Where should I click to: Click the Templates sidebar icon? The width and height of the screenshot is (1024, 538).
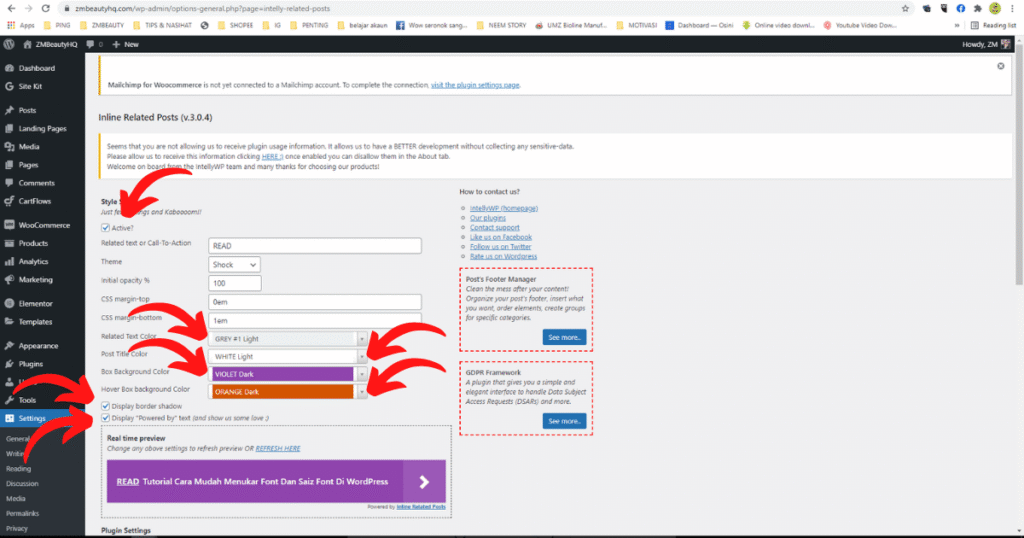pyautogui.click(x=9, y=322)
